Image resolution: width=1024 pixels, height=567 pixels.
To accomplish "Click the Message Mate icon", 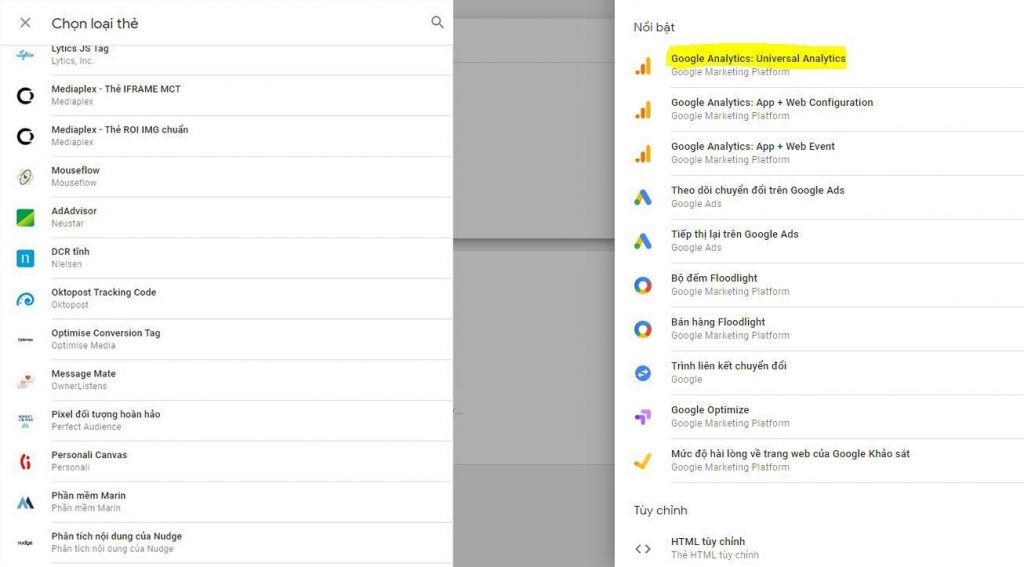I will [x=25, y=380].
